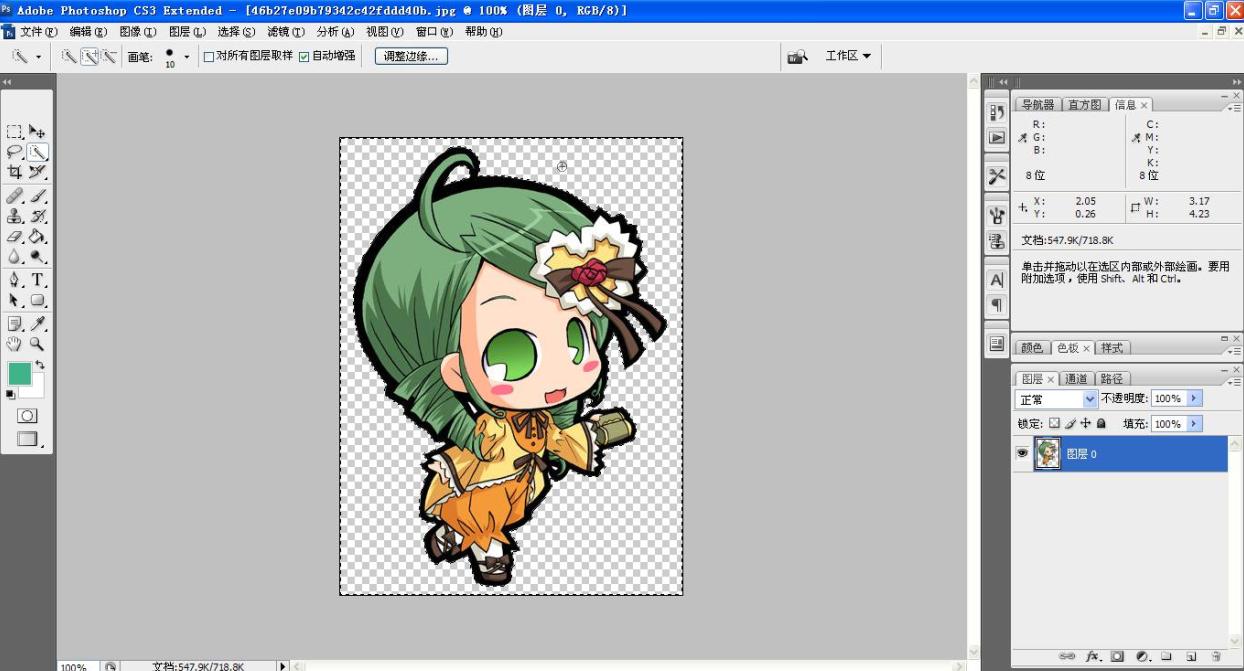Click the 调整边缘 button

[412, 56]
